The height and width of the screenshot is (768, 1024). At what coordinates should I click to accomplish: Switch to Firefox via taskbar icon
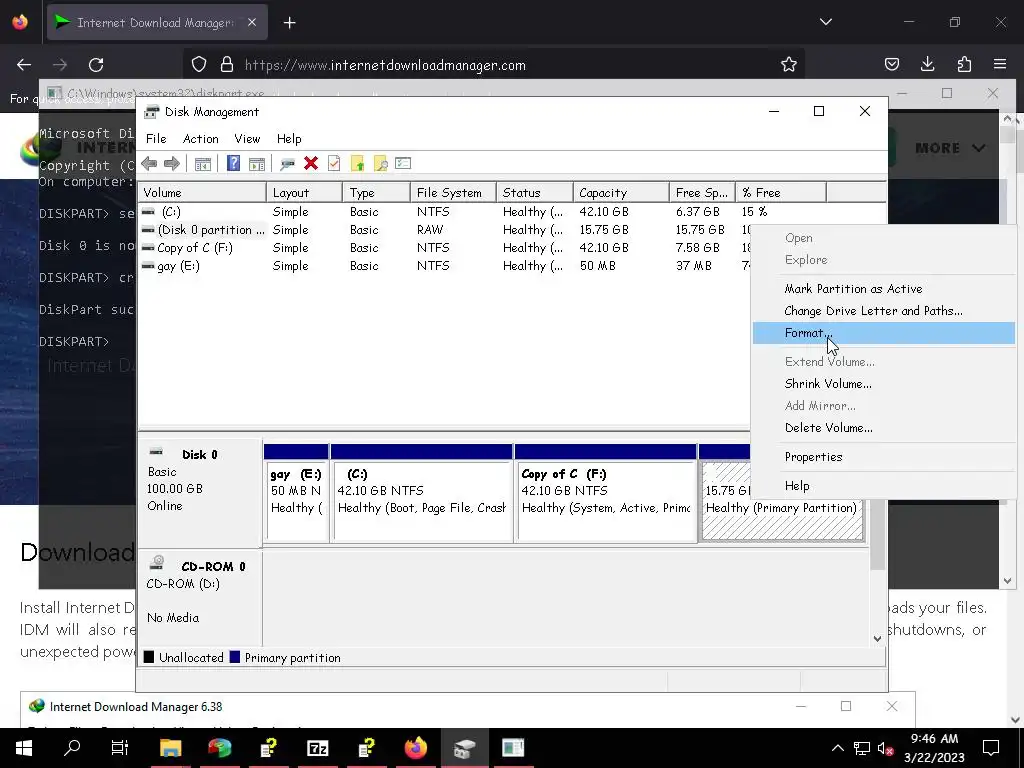click(415, 748)
